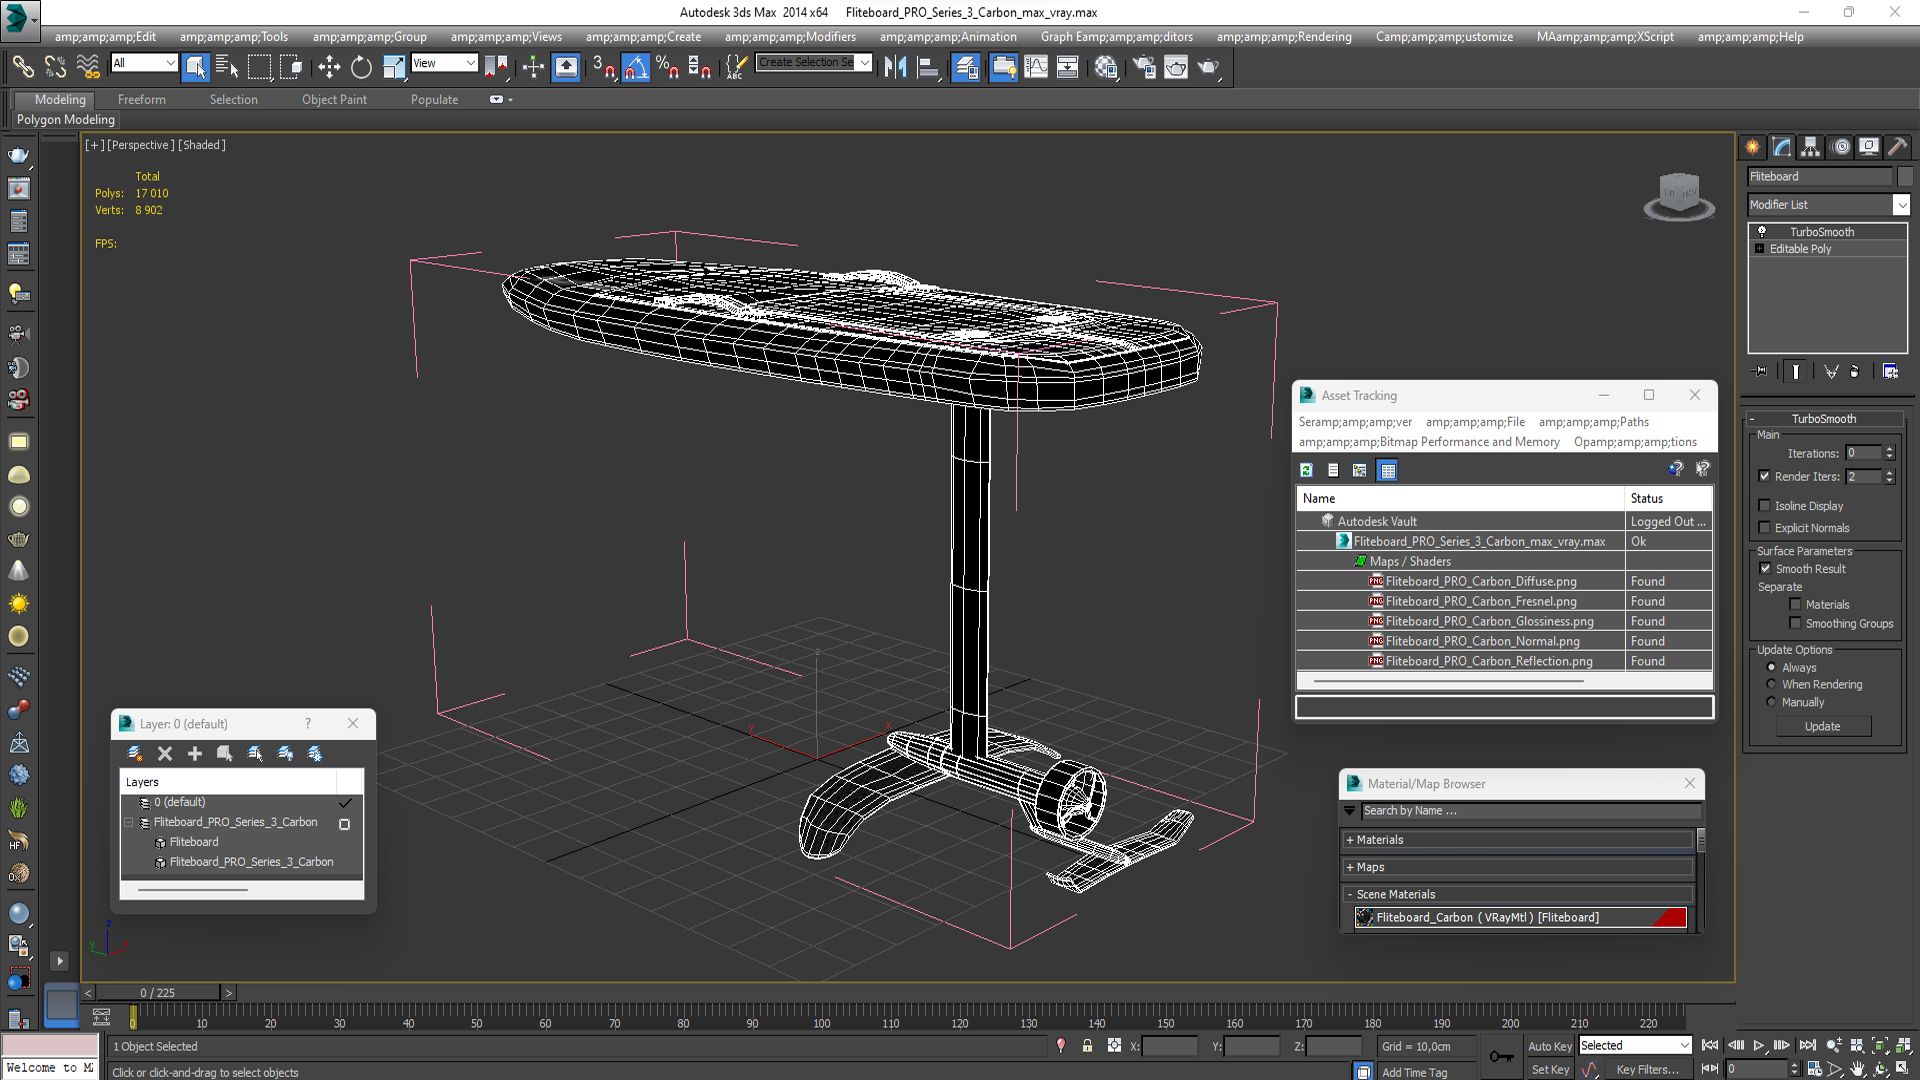
Task: Select the Select and Link tool
Action: pos(22,67)
